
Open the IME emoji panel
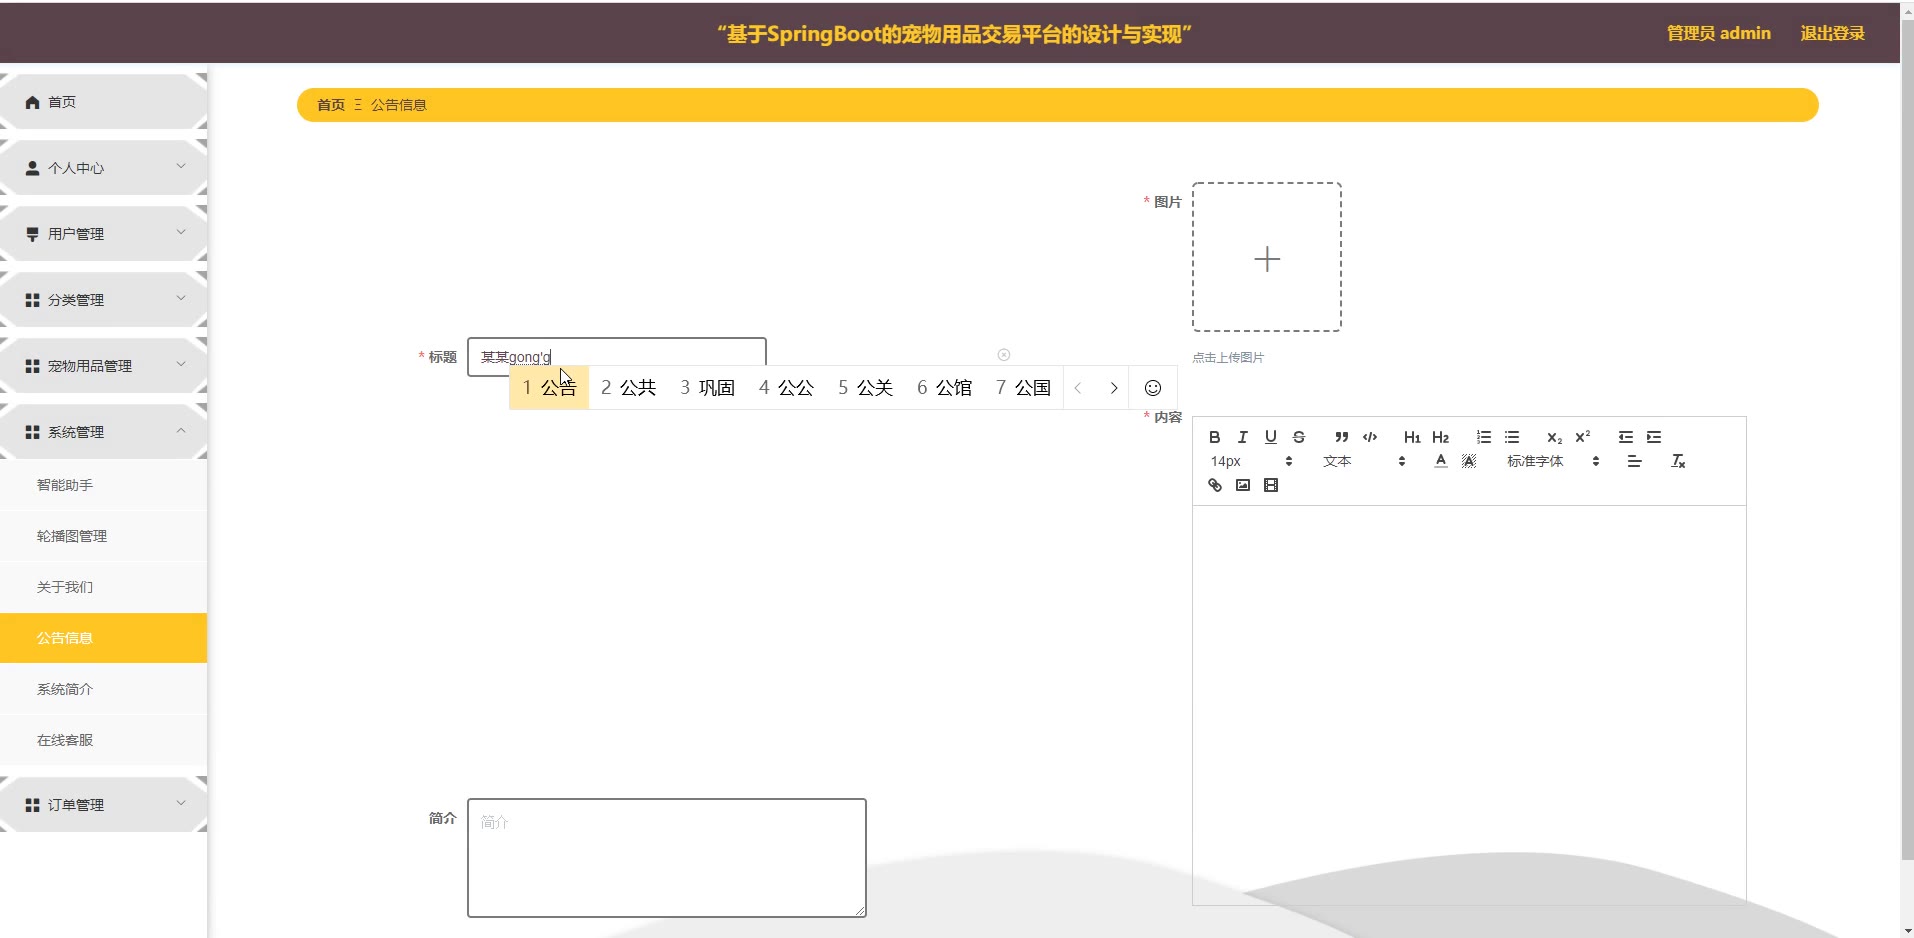[x=1153, y=388]
